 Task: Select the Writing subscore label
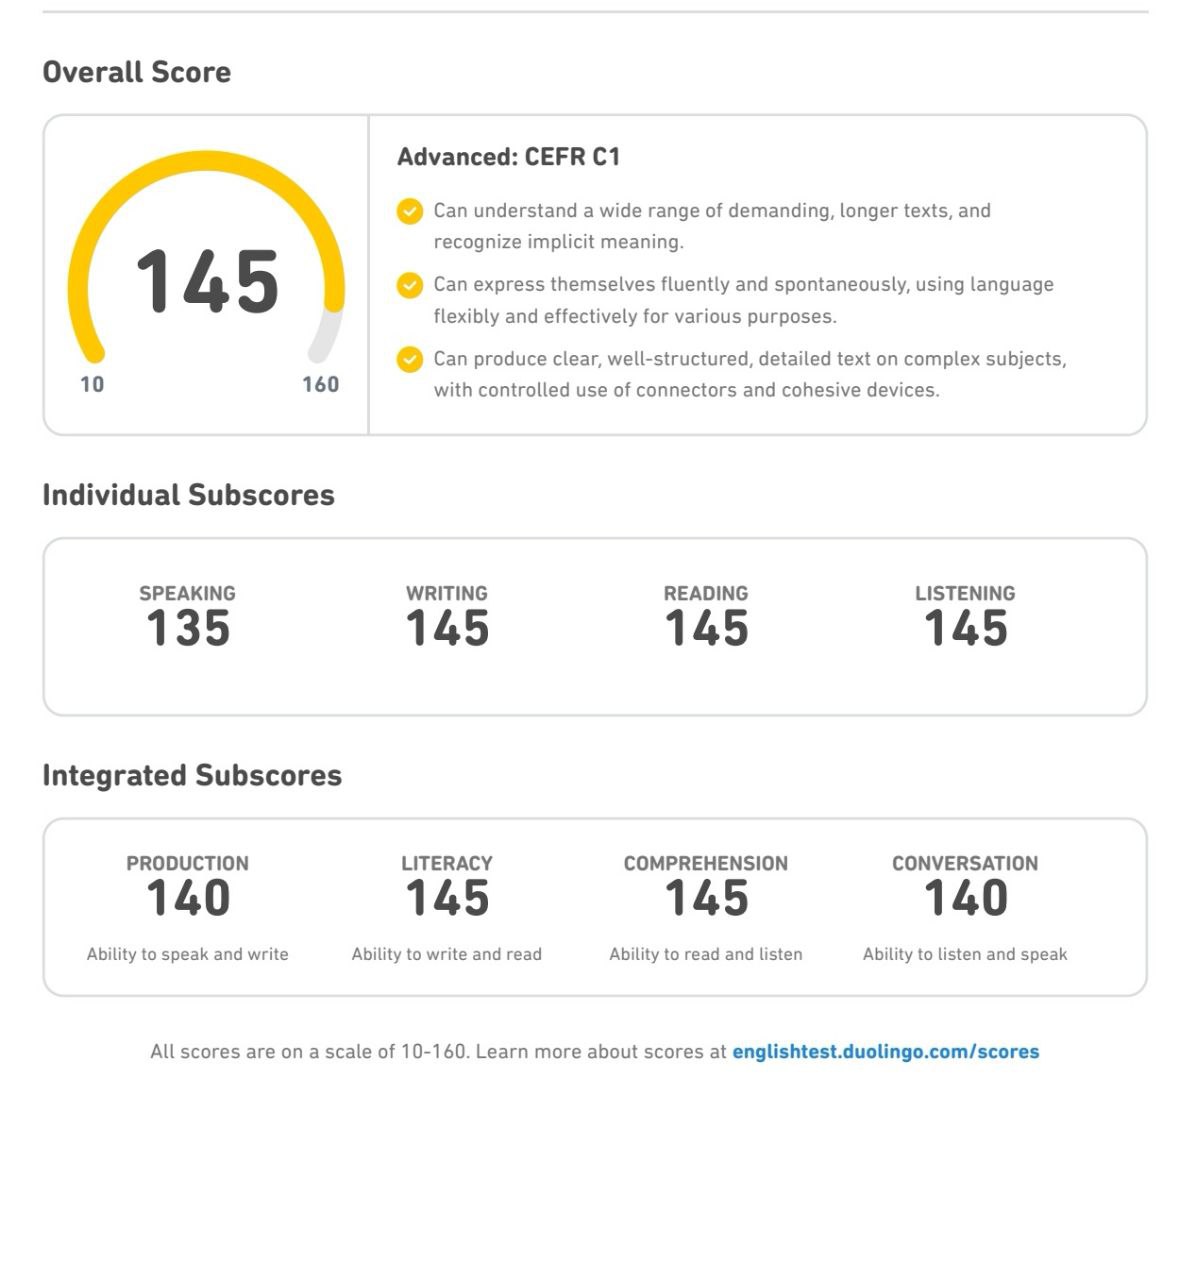447,593
